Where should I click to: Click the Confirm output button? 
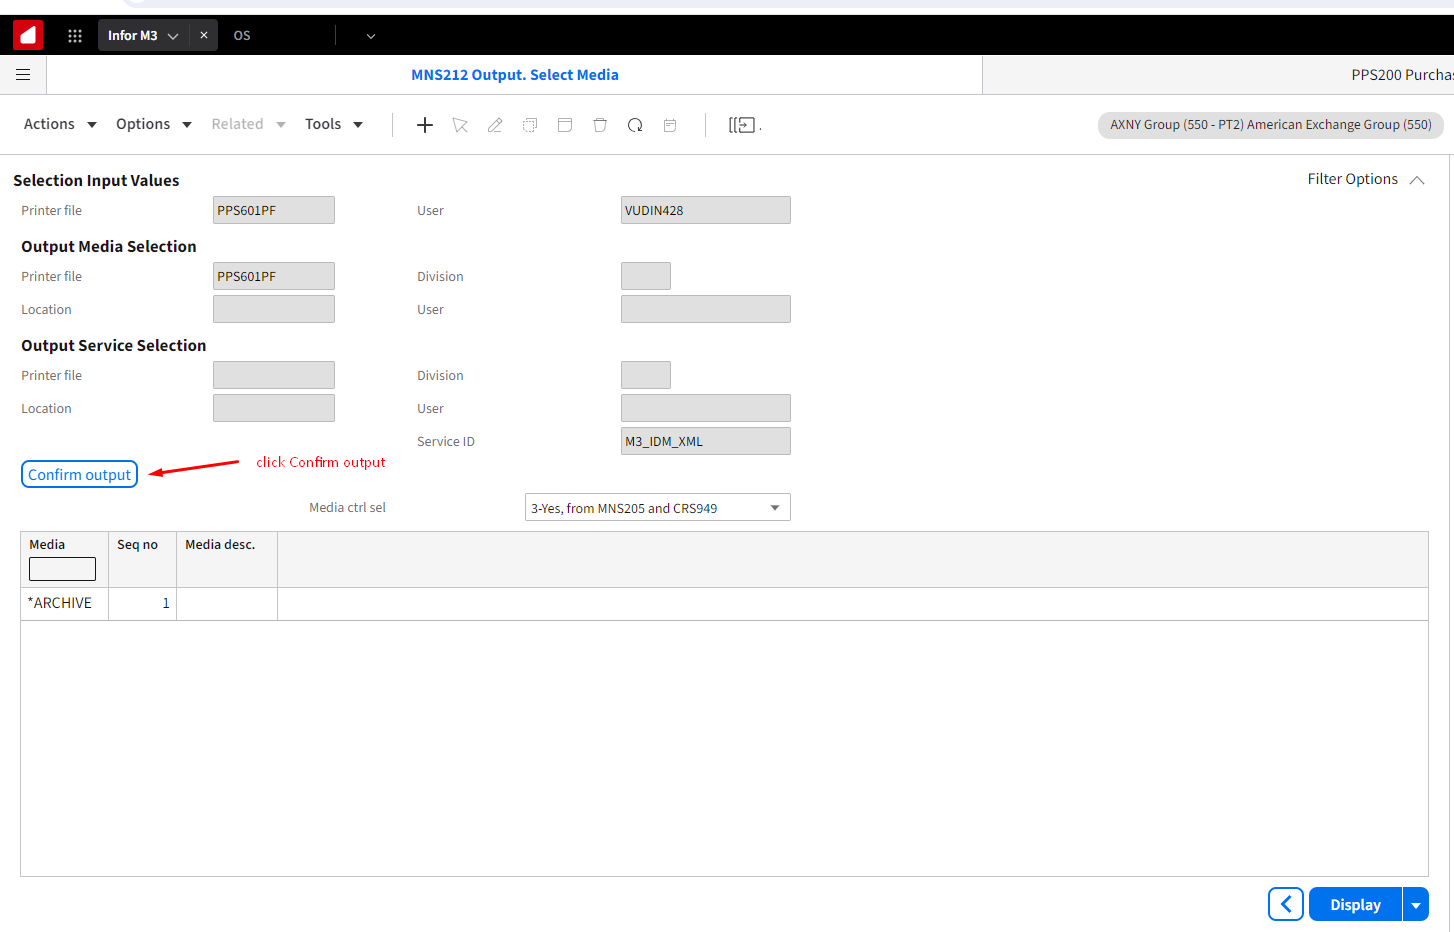click(x=79, y=474)
